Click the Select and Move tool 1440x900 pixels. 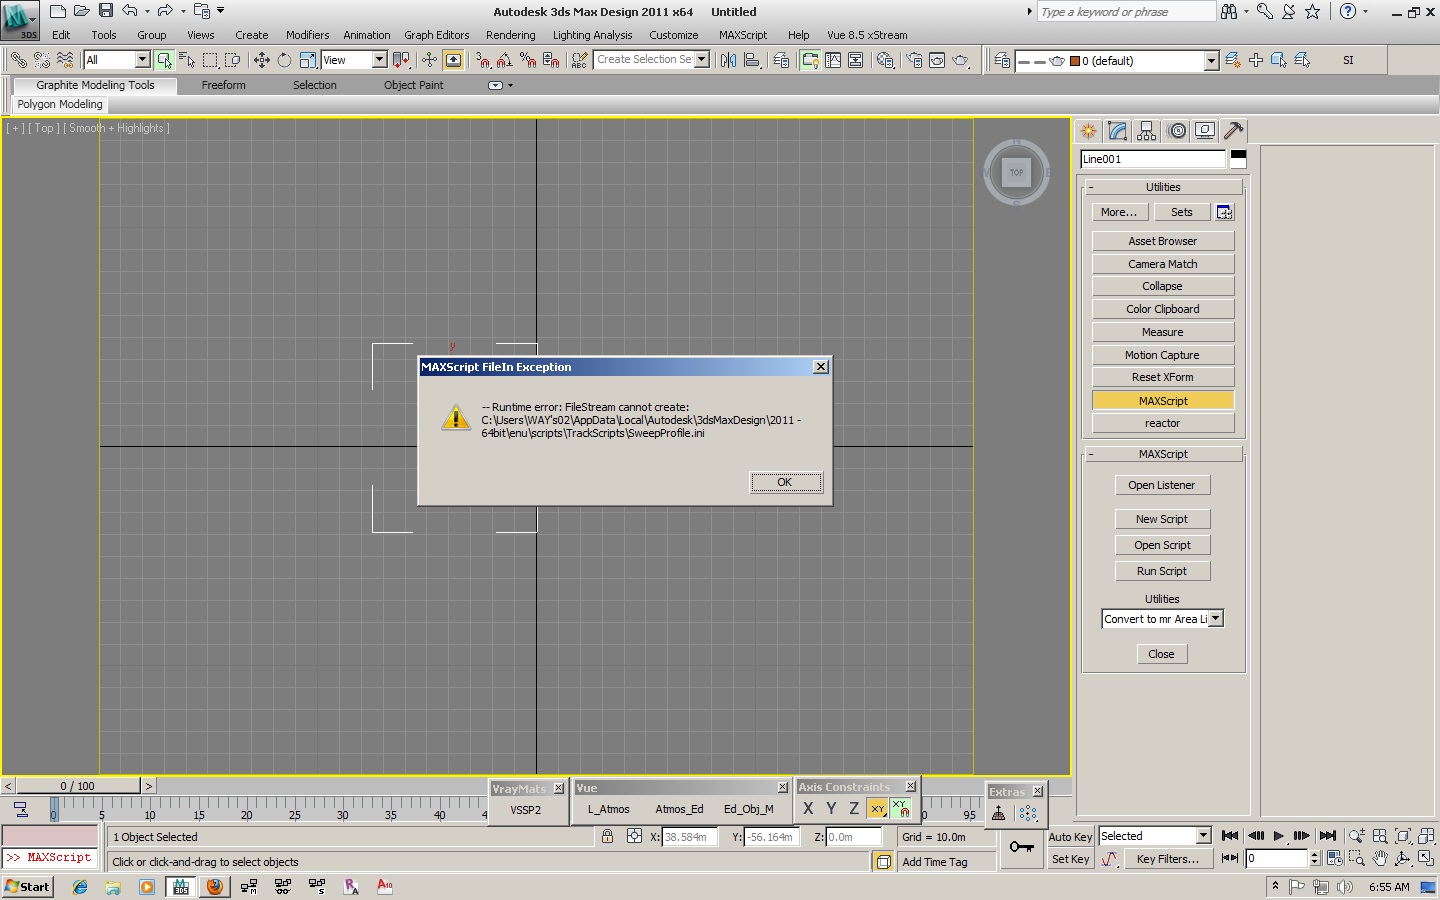261,61
